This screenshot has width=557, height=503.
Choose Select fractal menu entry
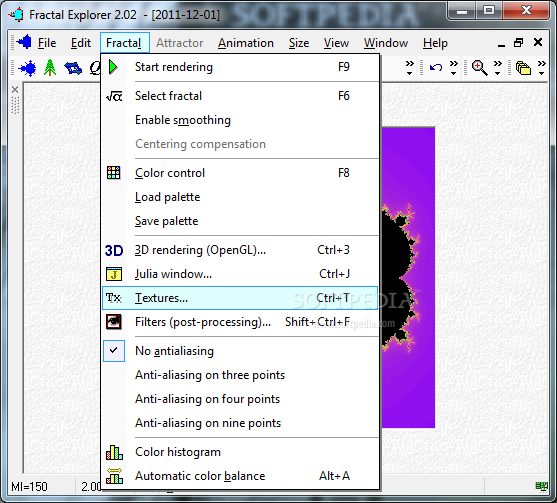click(x=240, y=96)
